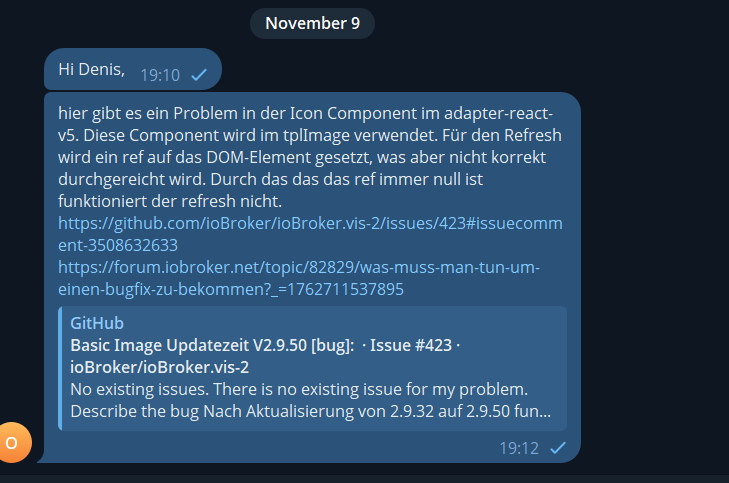Open the "Basic Image Updatezeit" preview title
The image size is (729, 483).
(212, 345)
